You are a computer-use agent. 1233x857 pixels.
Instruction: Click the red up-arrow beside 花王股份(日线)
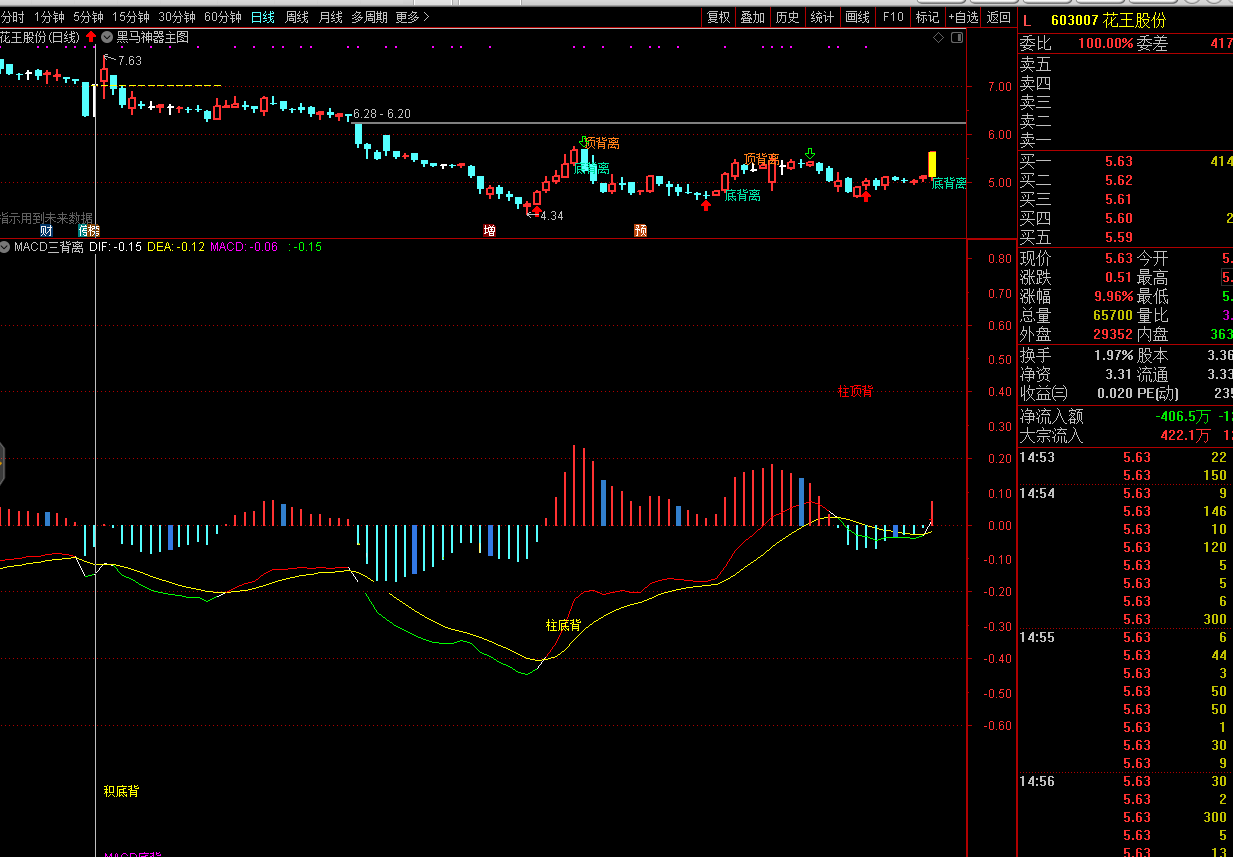(x=92, y=37)
